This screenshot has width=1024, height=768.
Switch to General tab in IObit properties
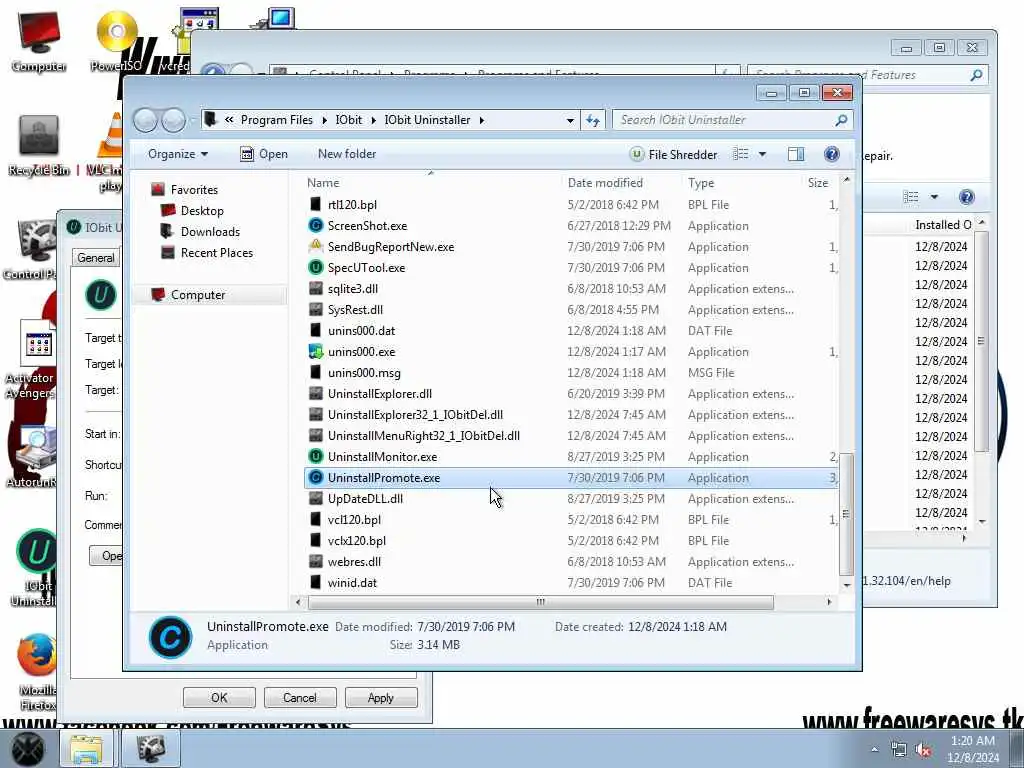click(95, 257)
